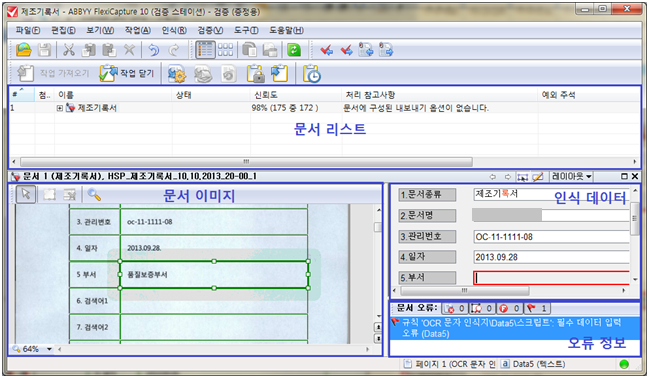Screen dimensions: 649x378
Task: Open the 도구(T) menu
Action: click(246, 30)
